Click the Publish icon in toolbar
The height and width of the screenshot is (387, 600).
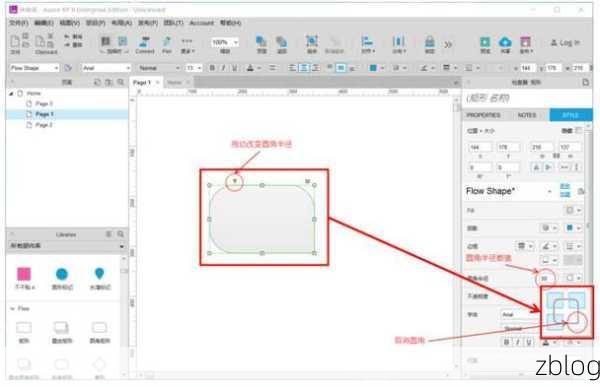pyautogui.click(x=525, y=44)
